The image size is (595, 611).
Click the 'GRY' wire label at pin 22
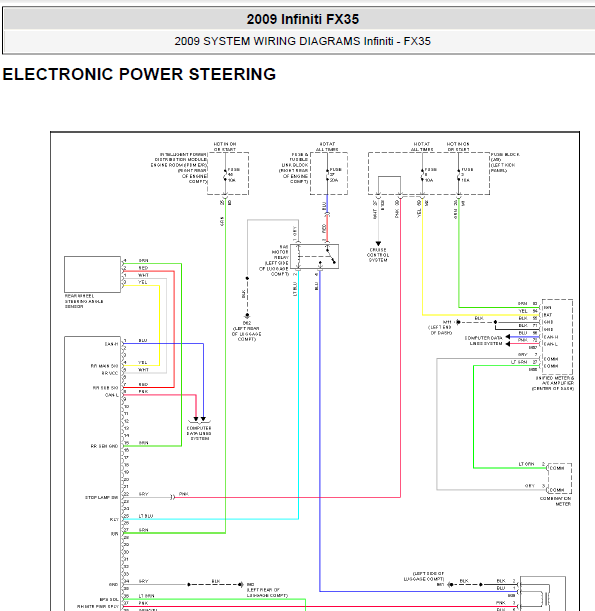144,494
